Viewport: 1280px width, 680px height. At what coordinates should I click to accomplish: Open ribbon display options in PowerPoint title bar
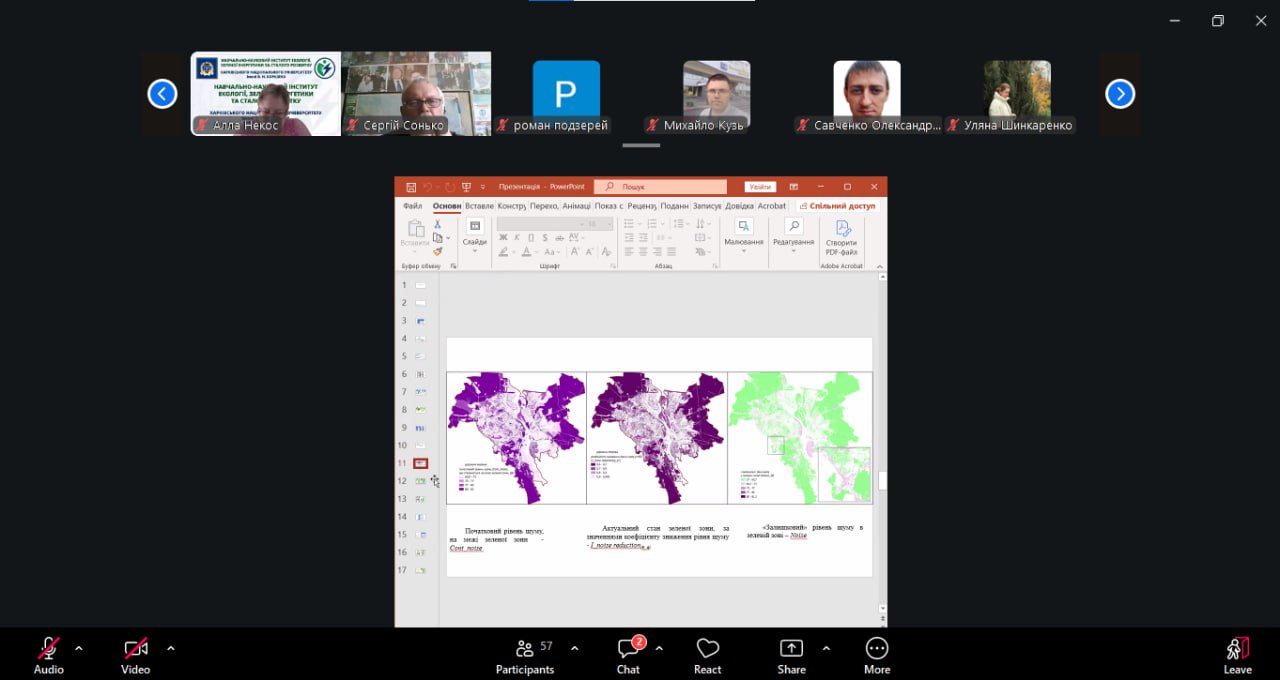point(794,187)
